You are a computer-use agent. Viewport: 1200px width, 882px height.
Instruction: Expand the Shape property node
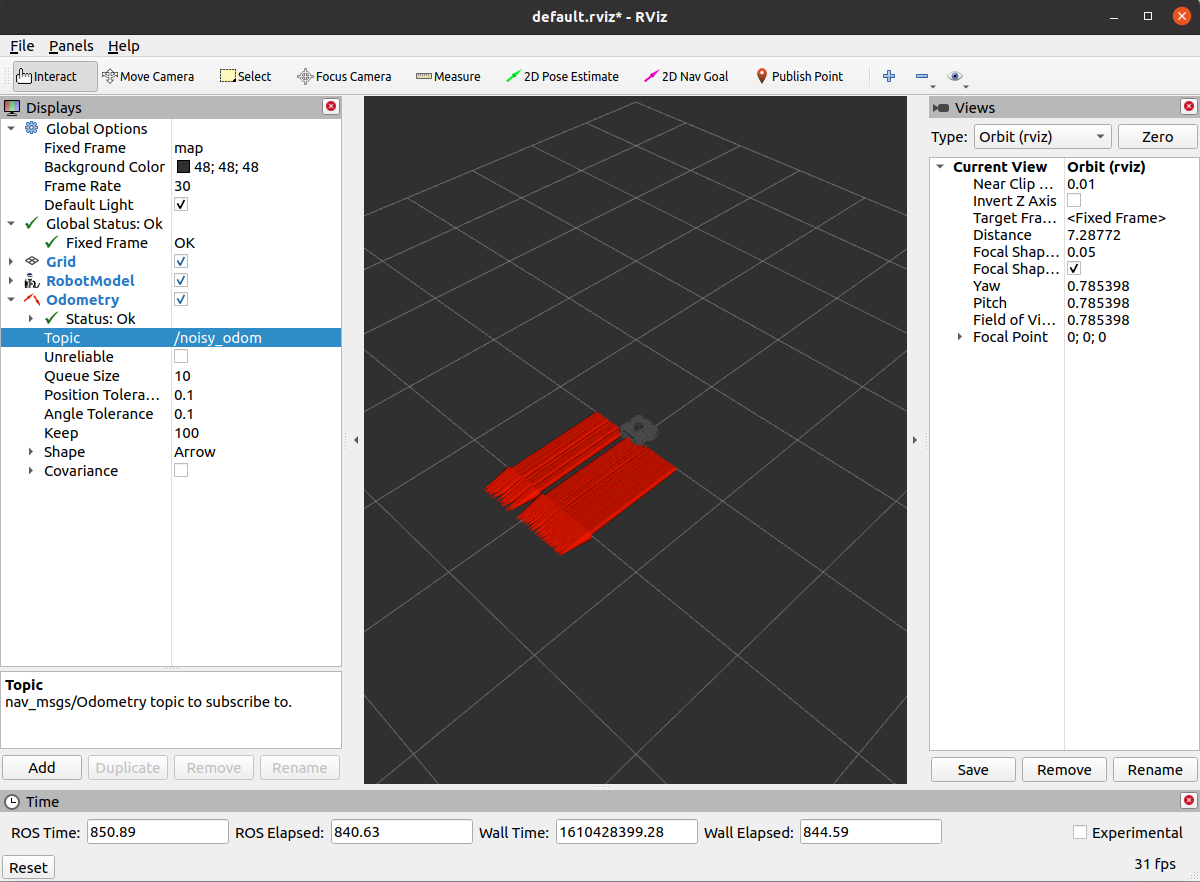tap(31, 451)
